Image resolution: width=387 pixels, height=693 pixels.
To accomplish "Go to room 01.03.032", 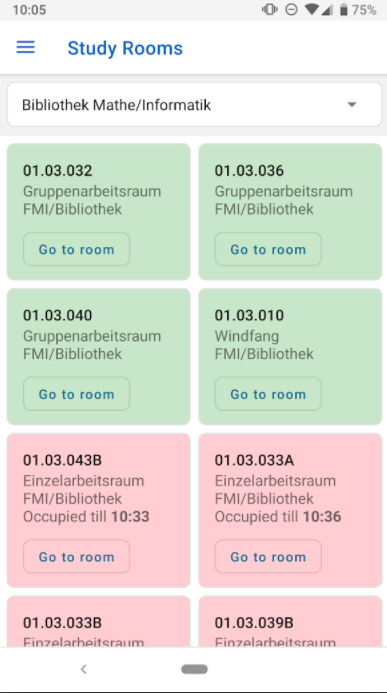I will [x=76, y=249].
